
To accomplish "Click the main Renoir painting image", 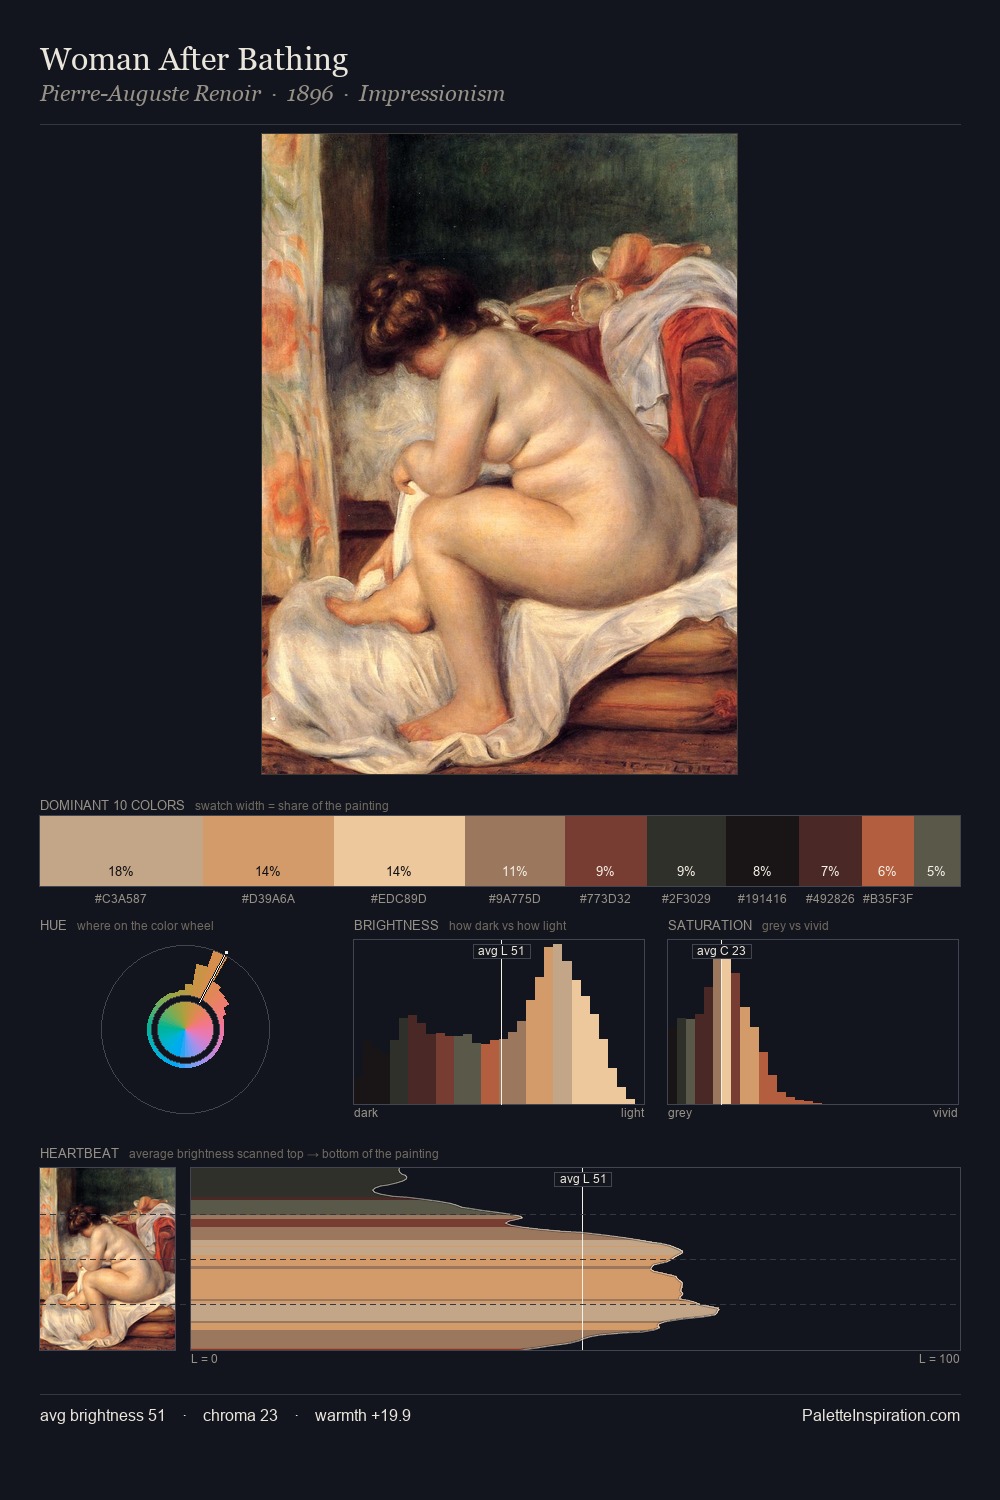I will coord(499,454).
